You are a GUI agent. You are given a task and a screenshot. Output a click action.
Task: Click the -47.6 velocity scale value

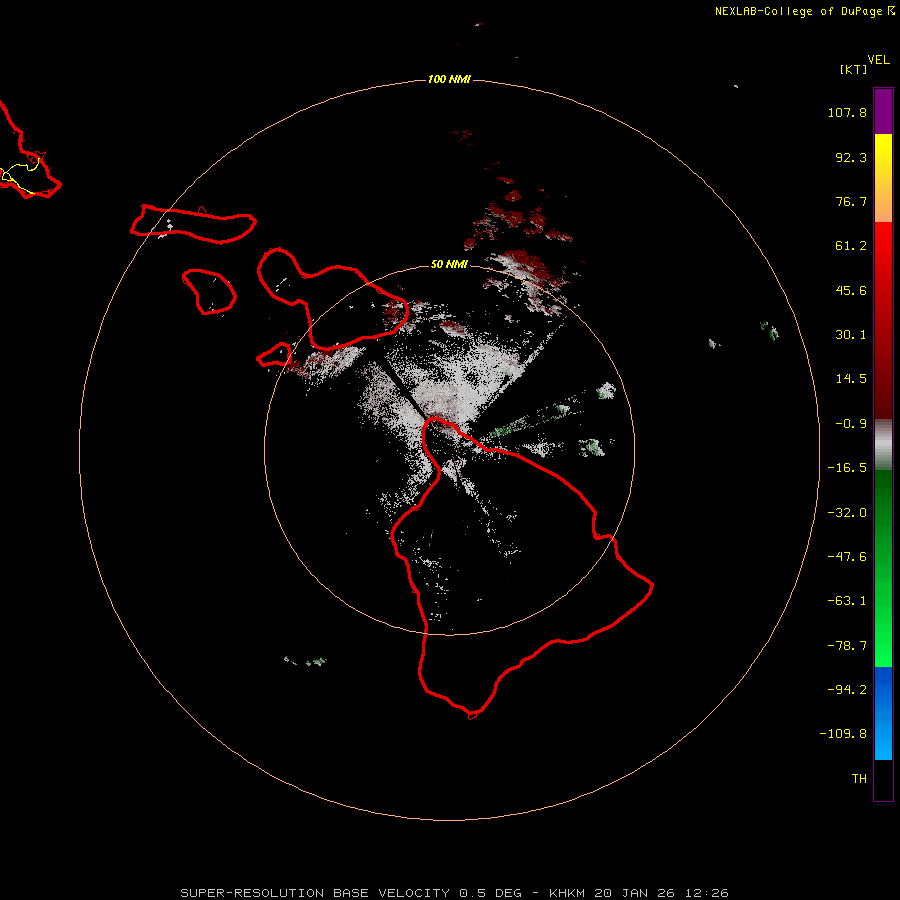[847, 557]
